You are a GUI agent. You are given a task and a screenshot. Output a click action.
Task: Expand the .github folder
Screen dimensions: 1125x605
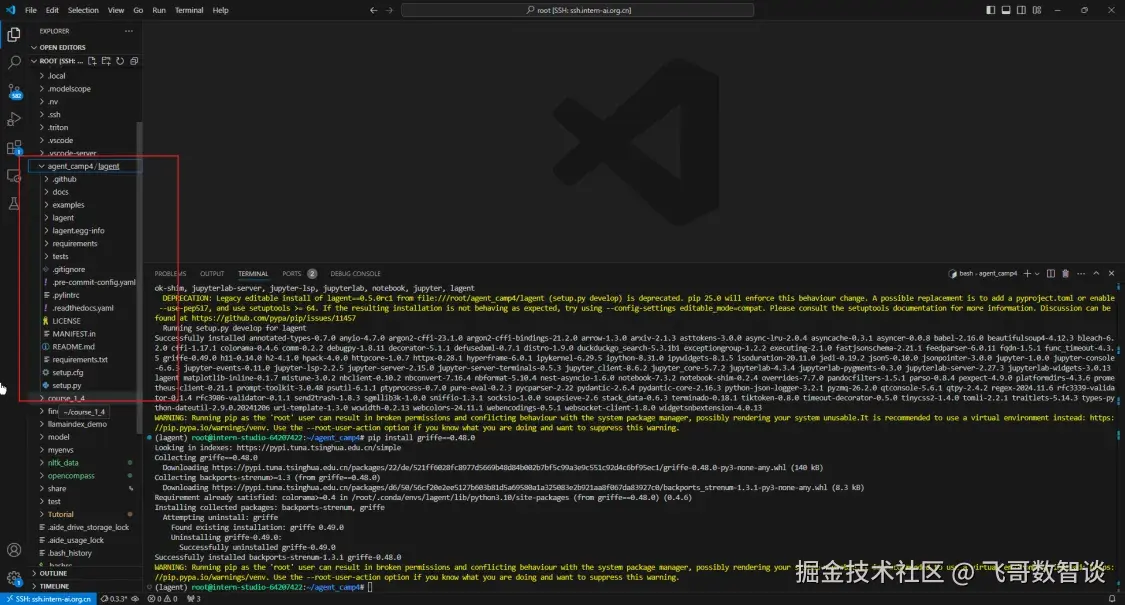click(x=85, y=179)
